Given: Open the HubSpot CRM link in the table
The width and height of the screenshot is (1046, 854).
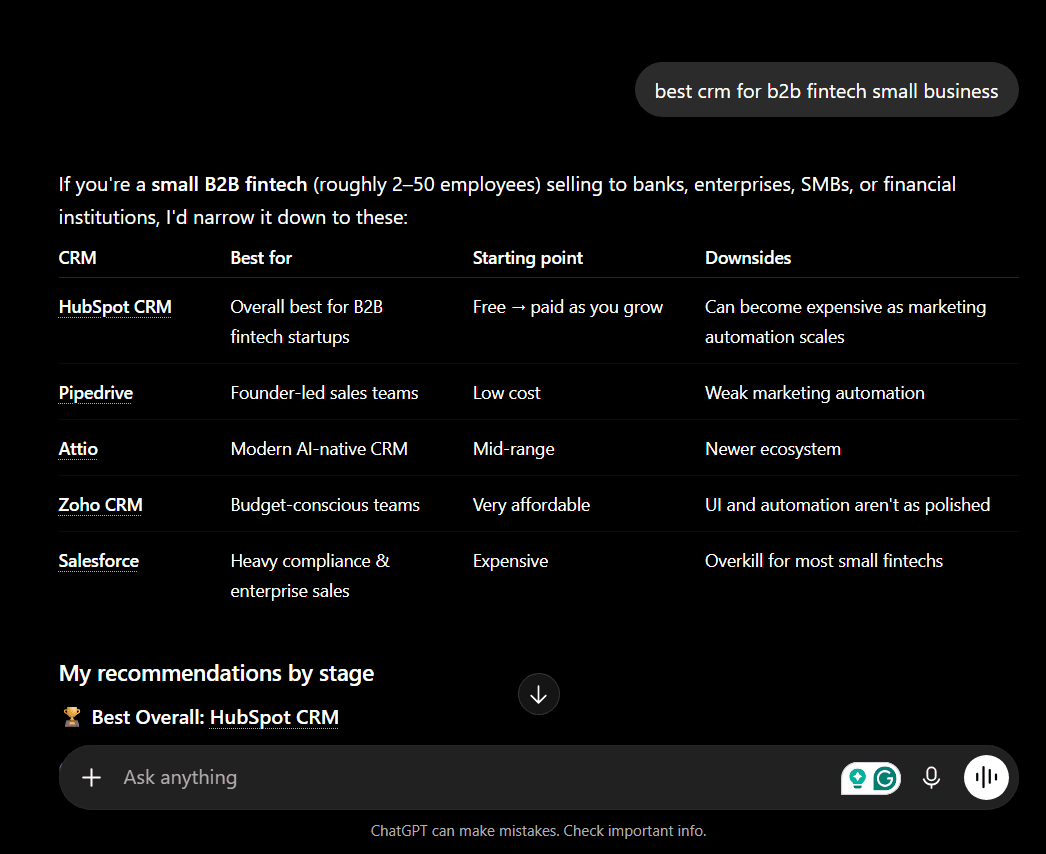Looking at the screenshot, I should (x=115, y=307).
